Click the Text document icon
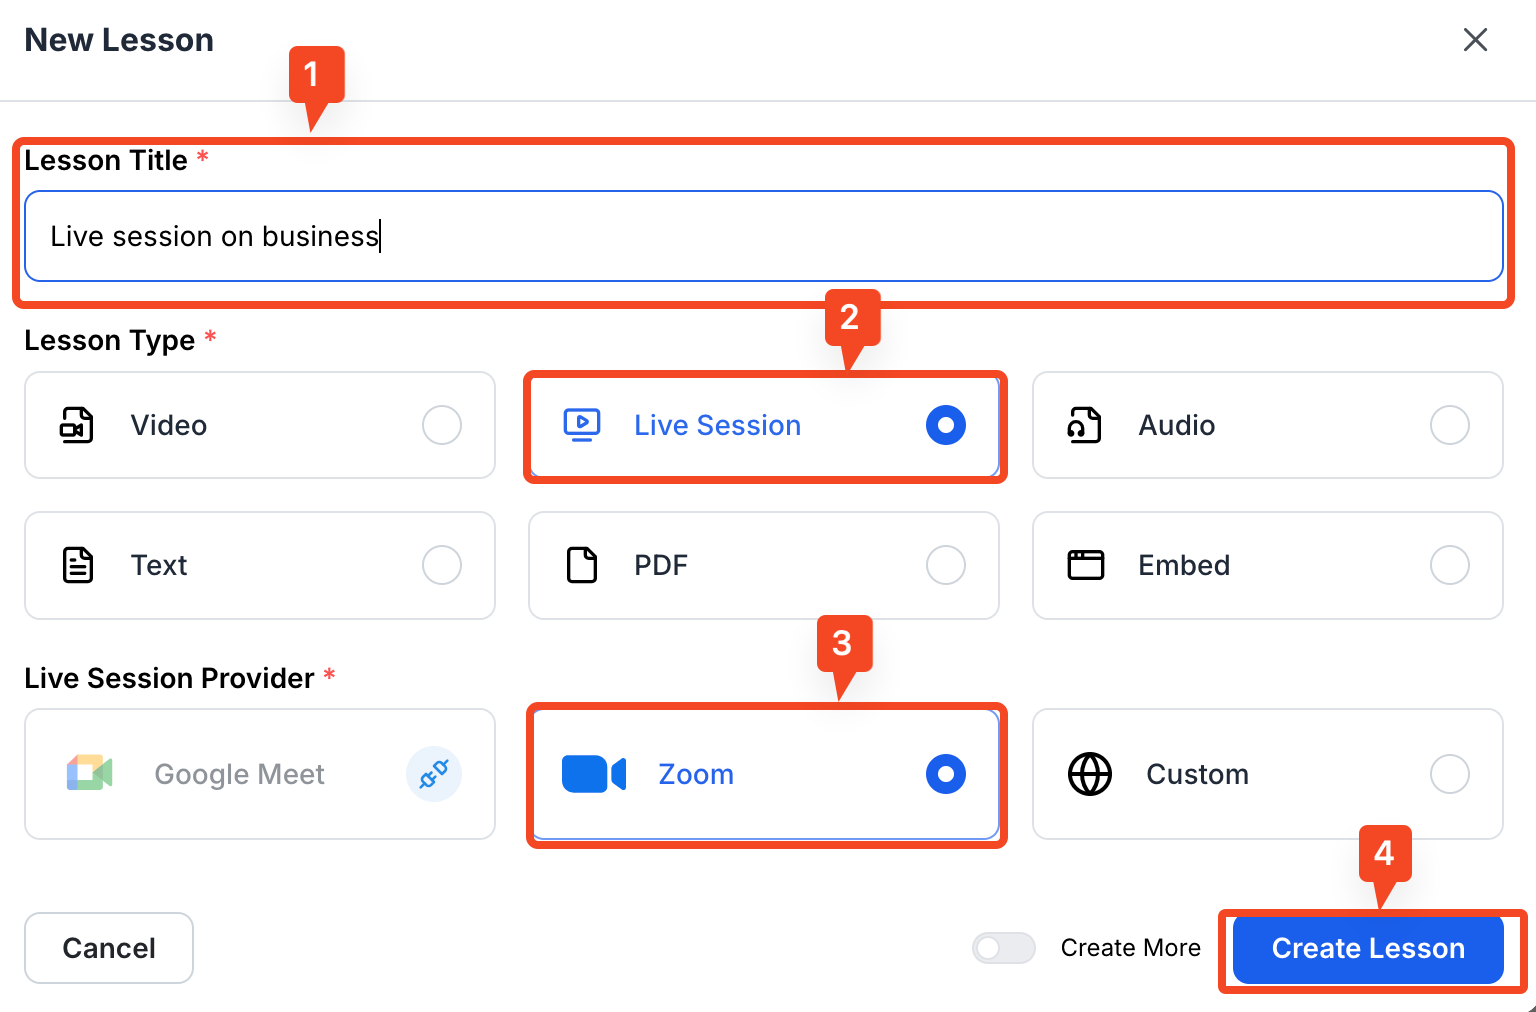 click(77, 565)
